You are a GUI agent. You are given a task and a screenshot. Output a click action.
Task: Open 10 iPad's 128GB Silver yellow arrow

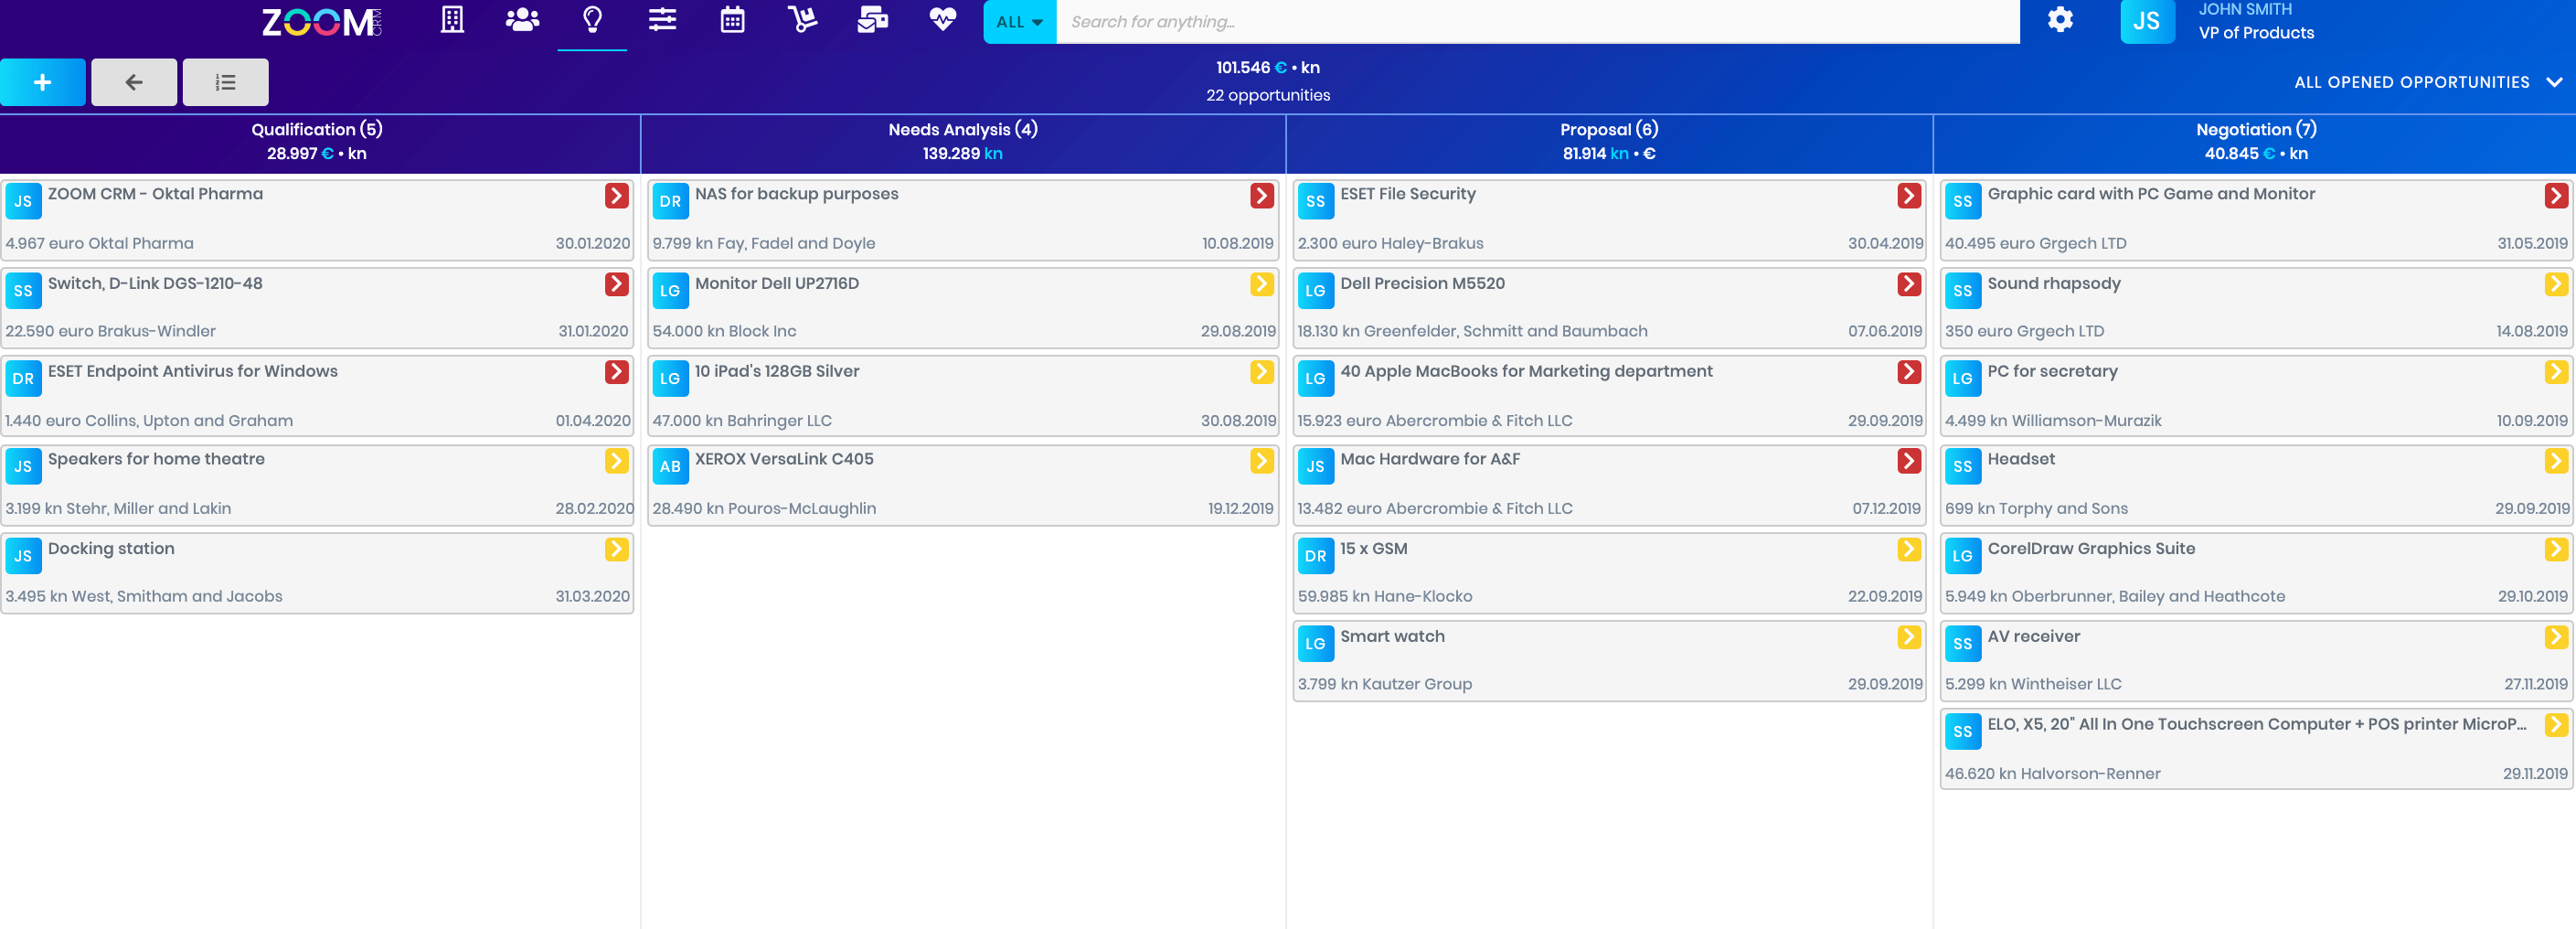(1262, 372)
